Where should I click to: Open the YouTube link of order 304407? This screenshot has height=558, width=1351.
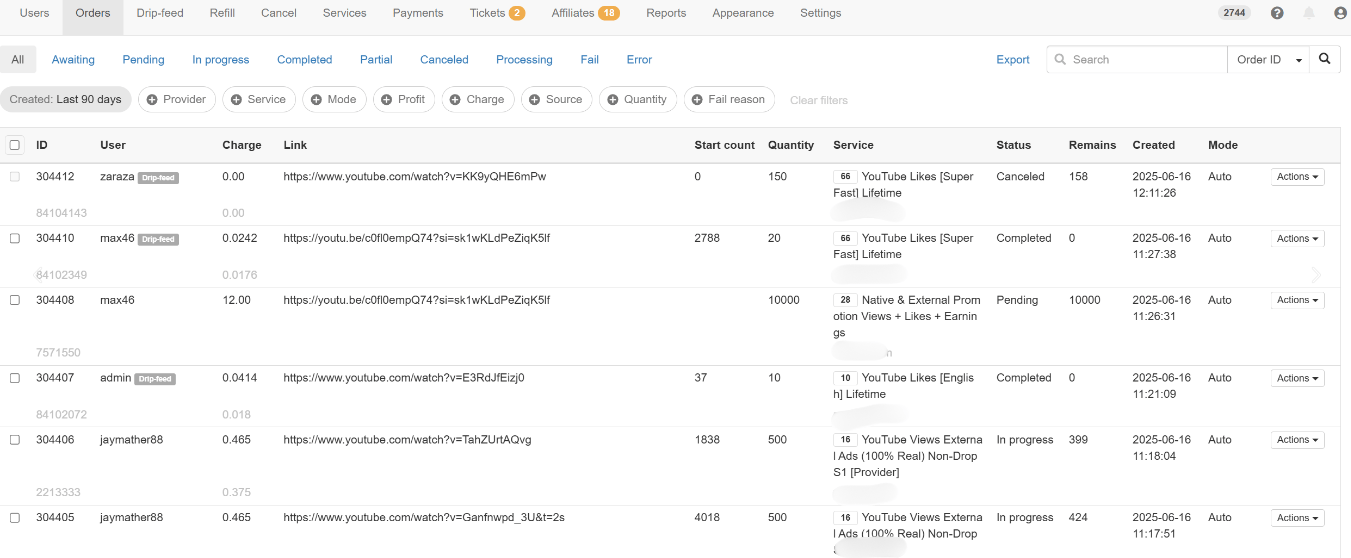[x=403, y=378]
